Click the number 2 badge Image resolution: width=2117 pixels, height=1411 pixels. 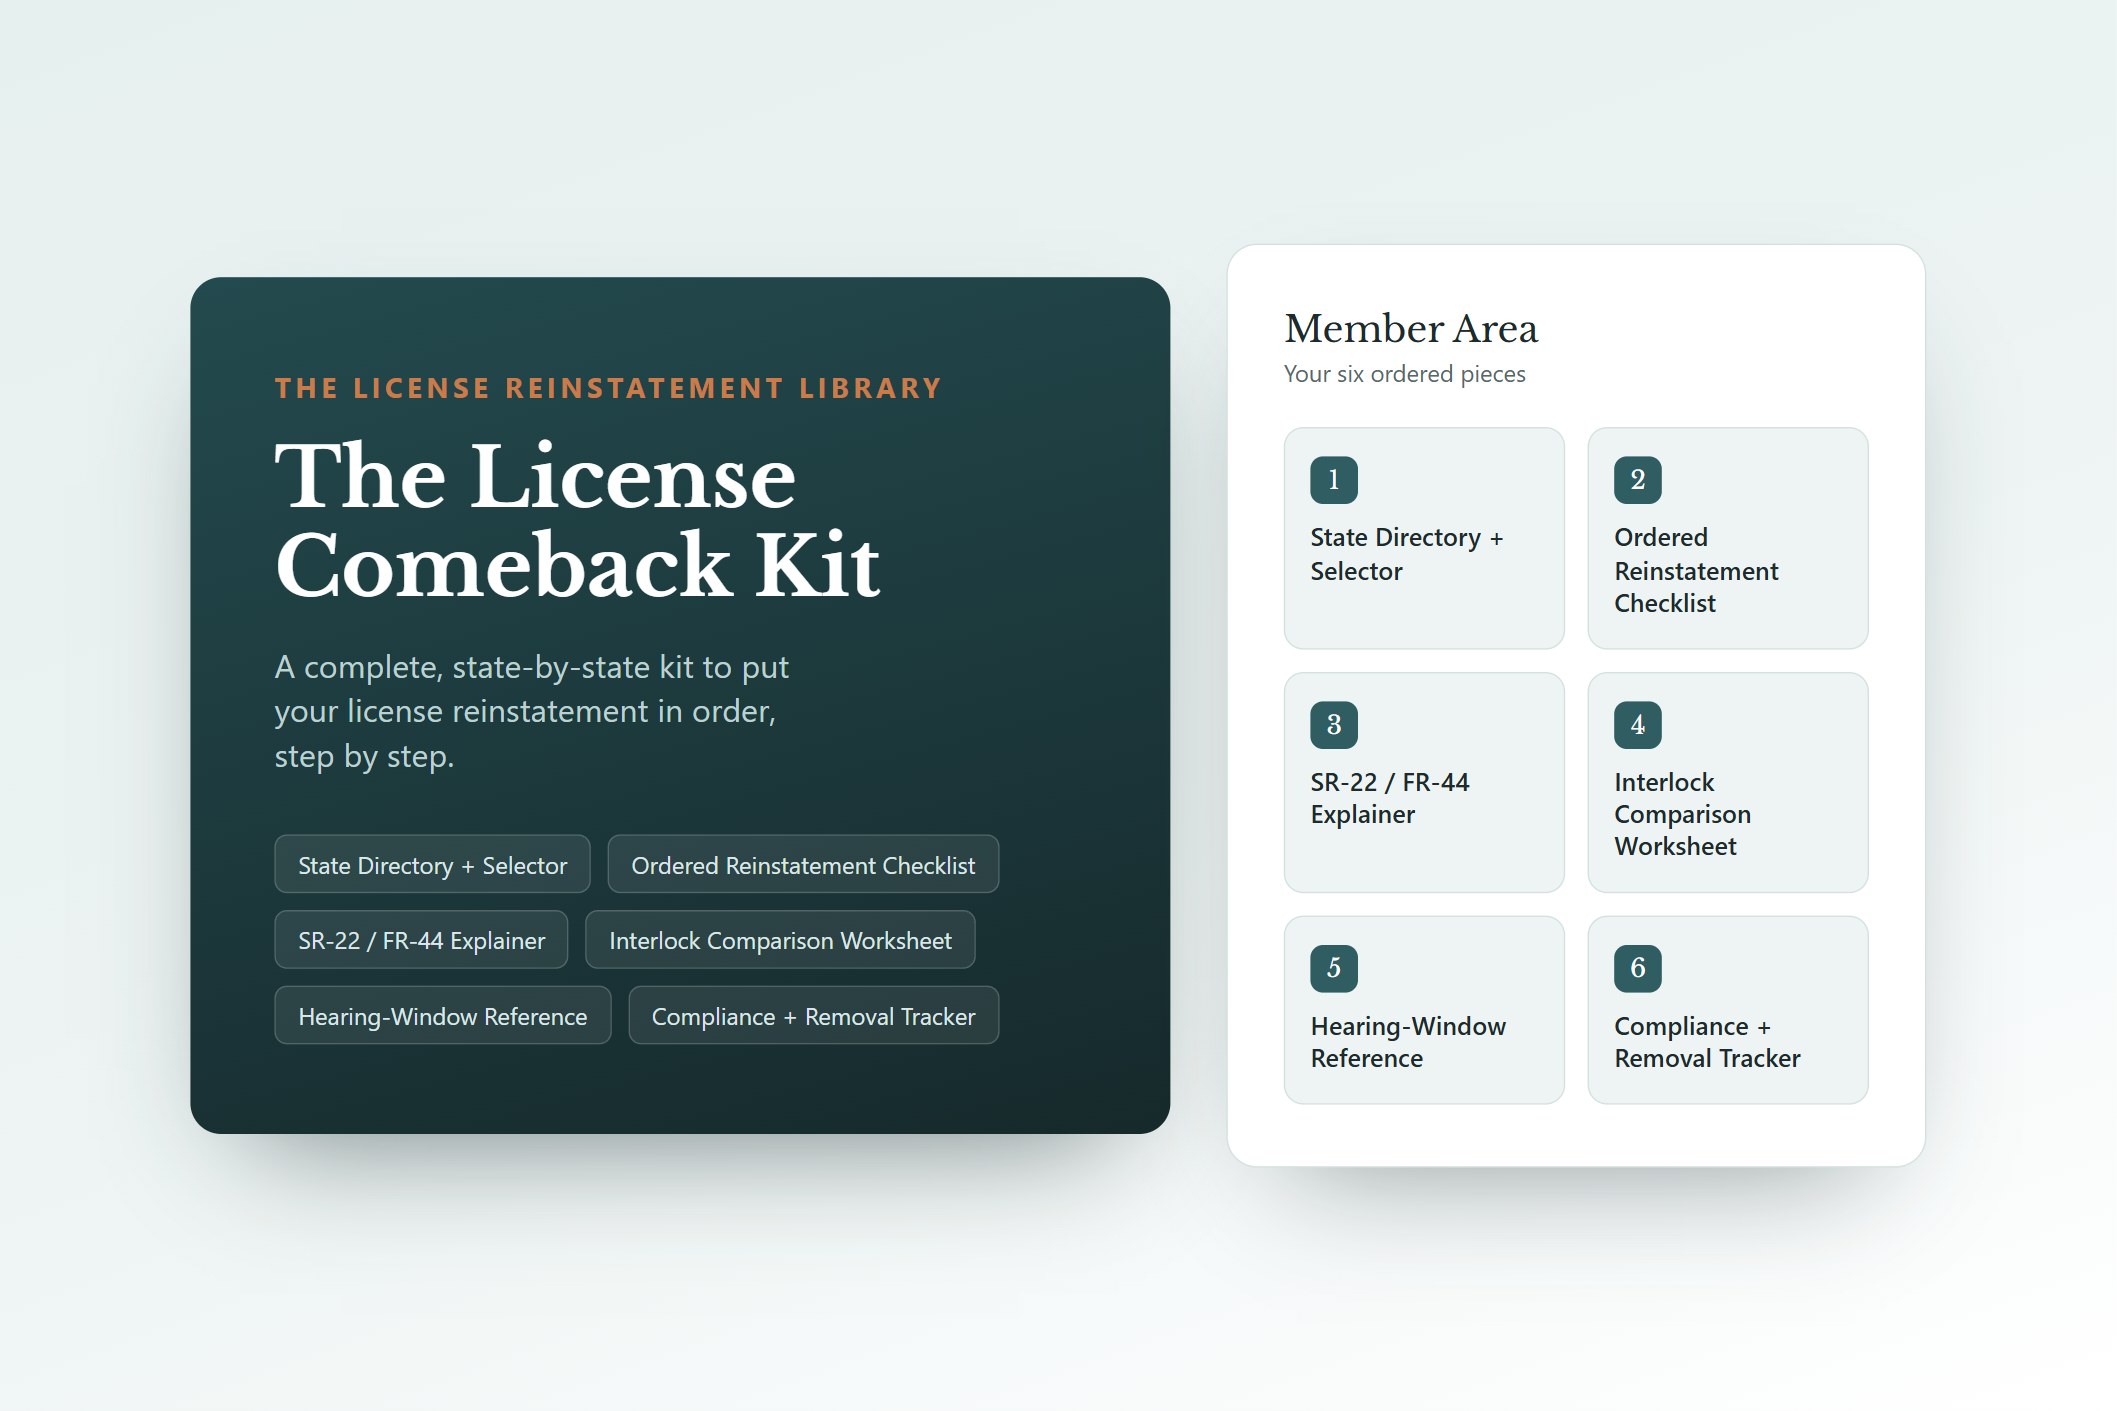[1637, 480]
